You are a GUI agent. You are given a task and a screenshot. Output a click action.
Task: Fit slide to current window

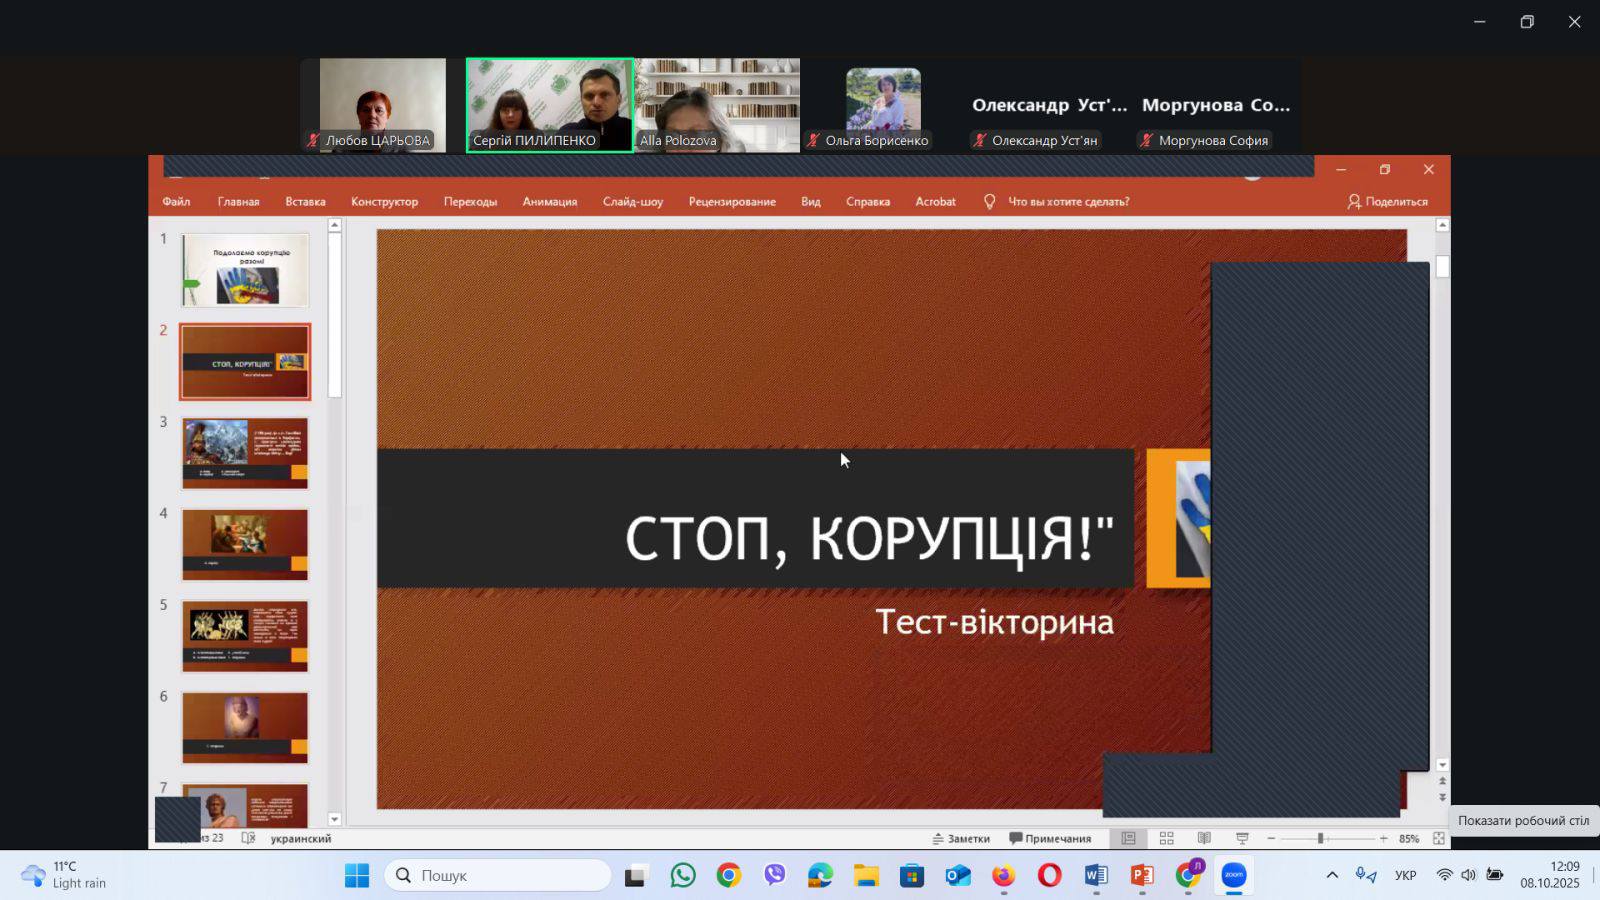click(x=1438, y=838)
